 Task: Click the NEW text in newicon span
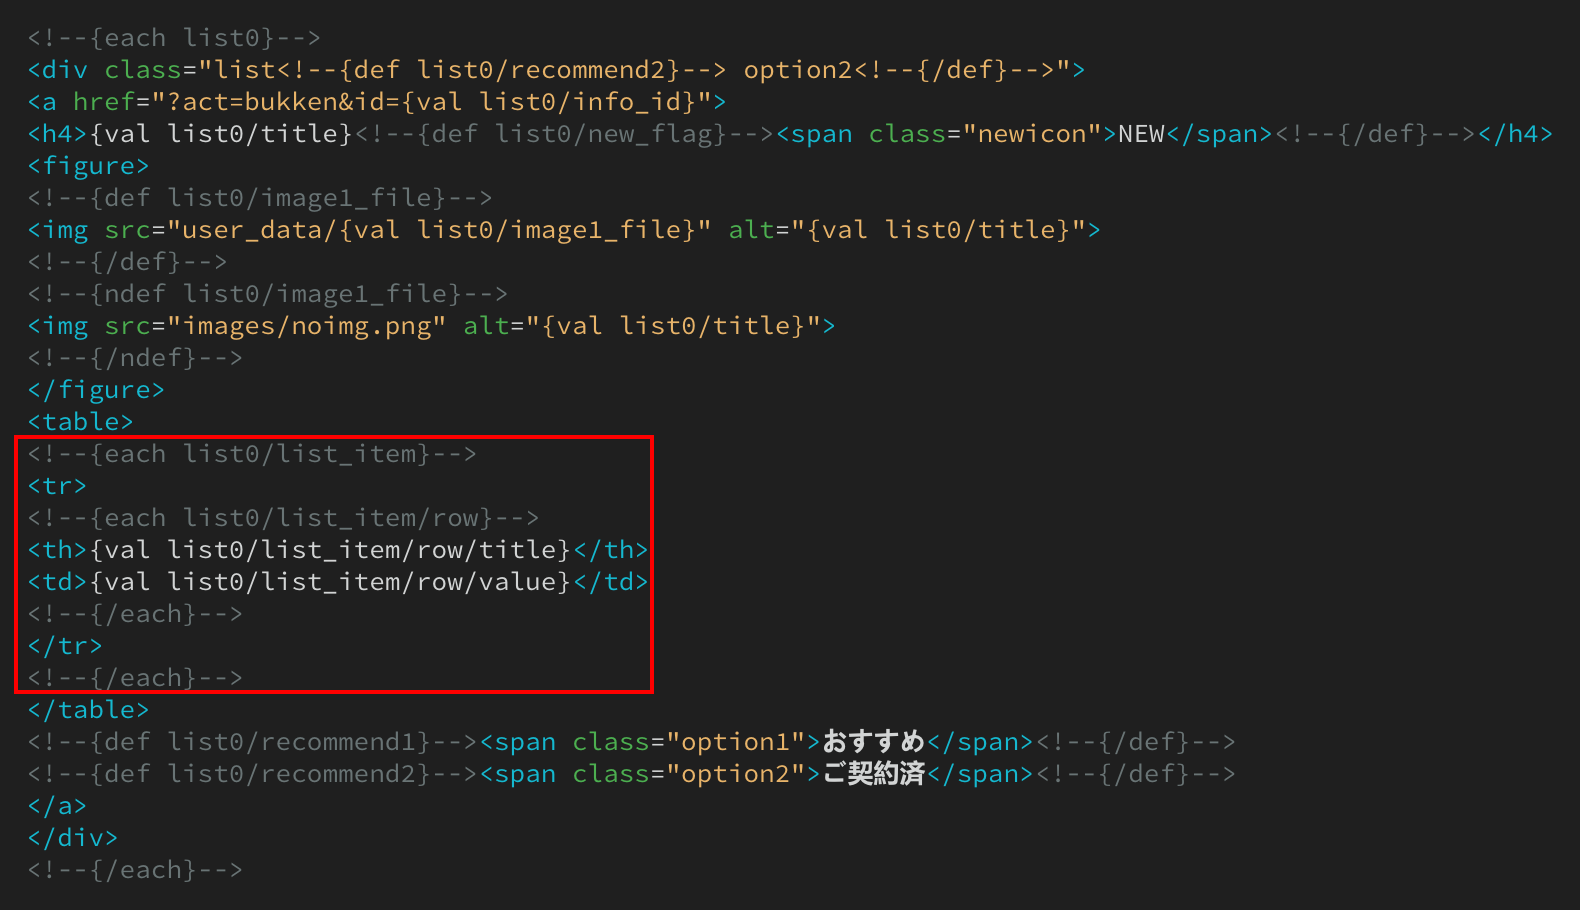point(1141,134)
